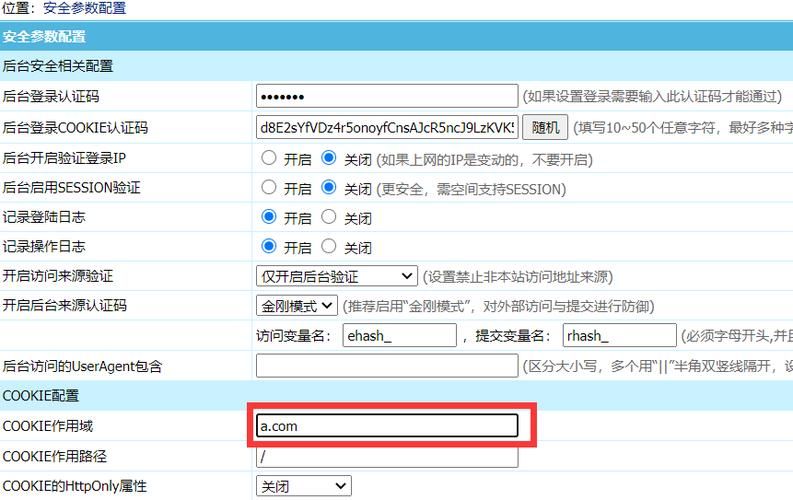793x500 pixels.
Task: Click the 安全参数配置 location link
Action: pos(84,8)
